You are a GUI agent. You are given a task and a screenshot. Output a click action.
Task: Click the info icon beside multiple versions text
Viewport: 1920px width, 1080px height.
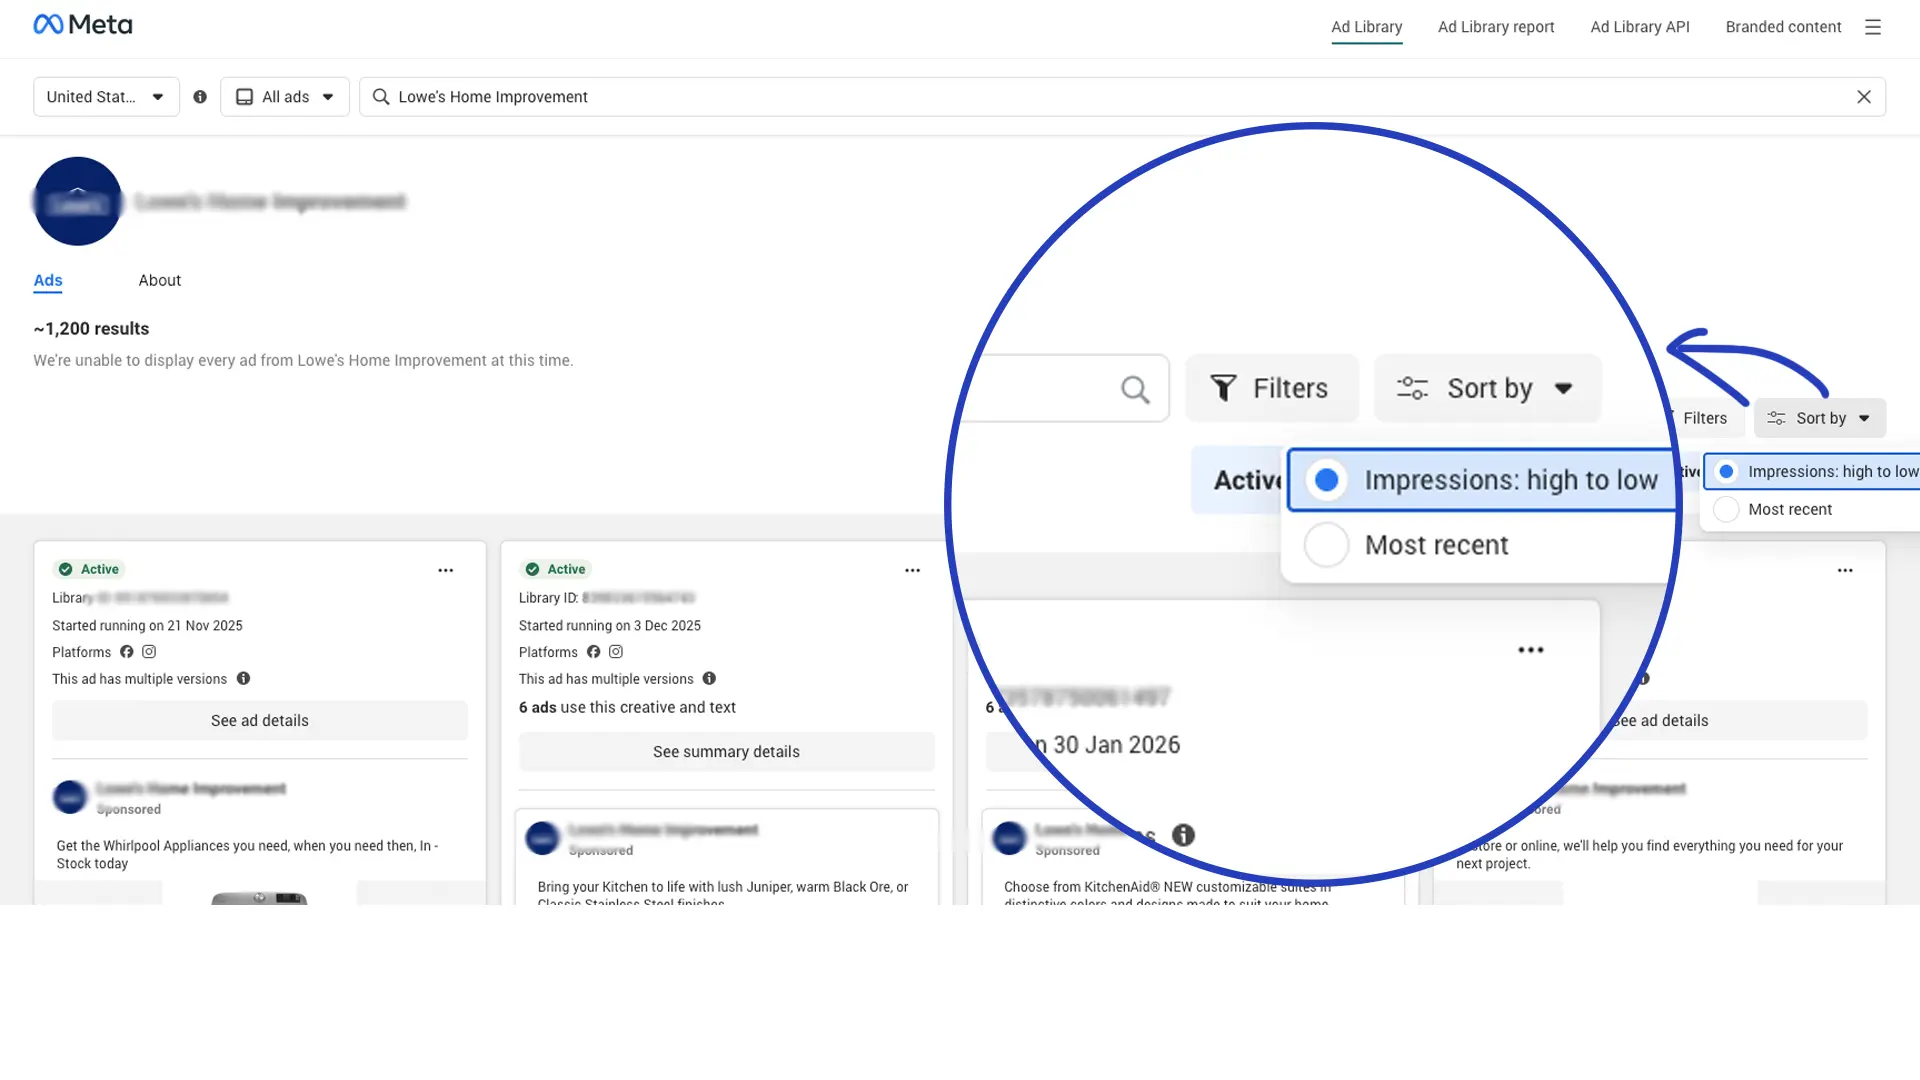pos(243,678)
